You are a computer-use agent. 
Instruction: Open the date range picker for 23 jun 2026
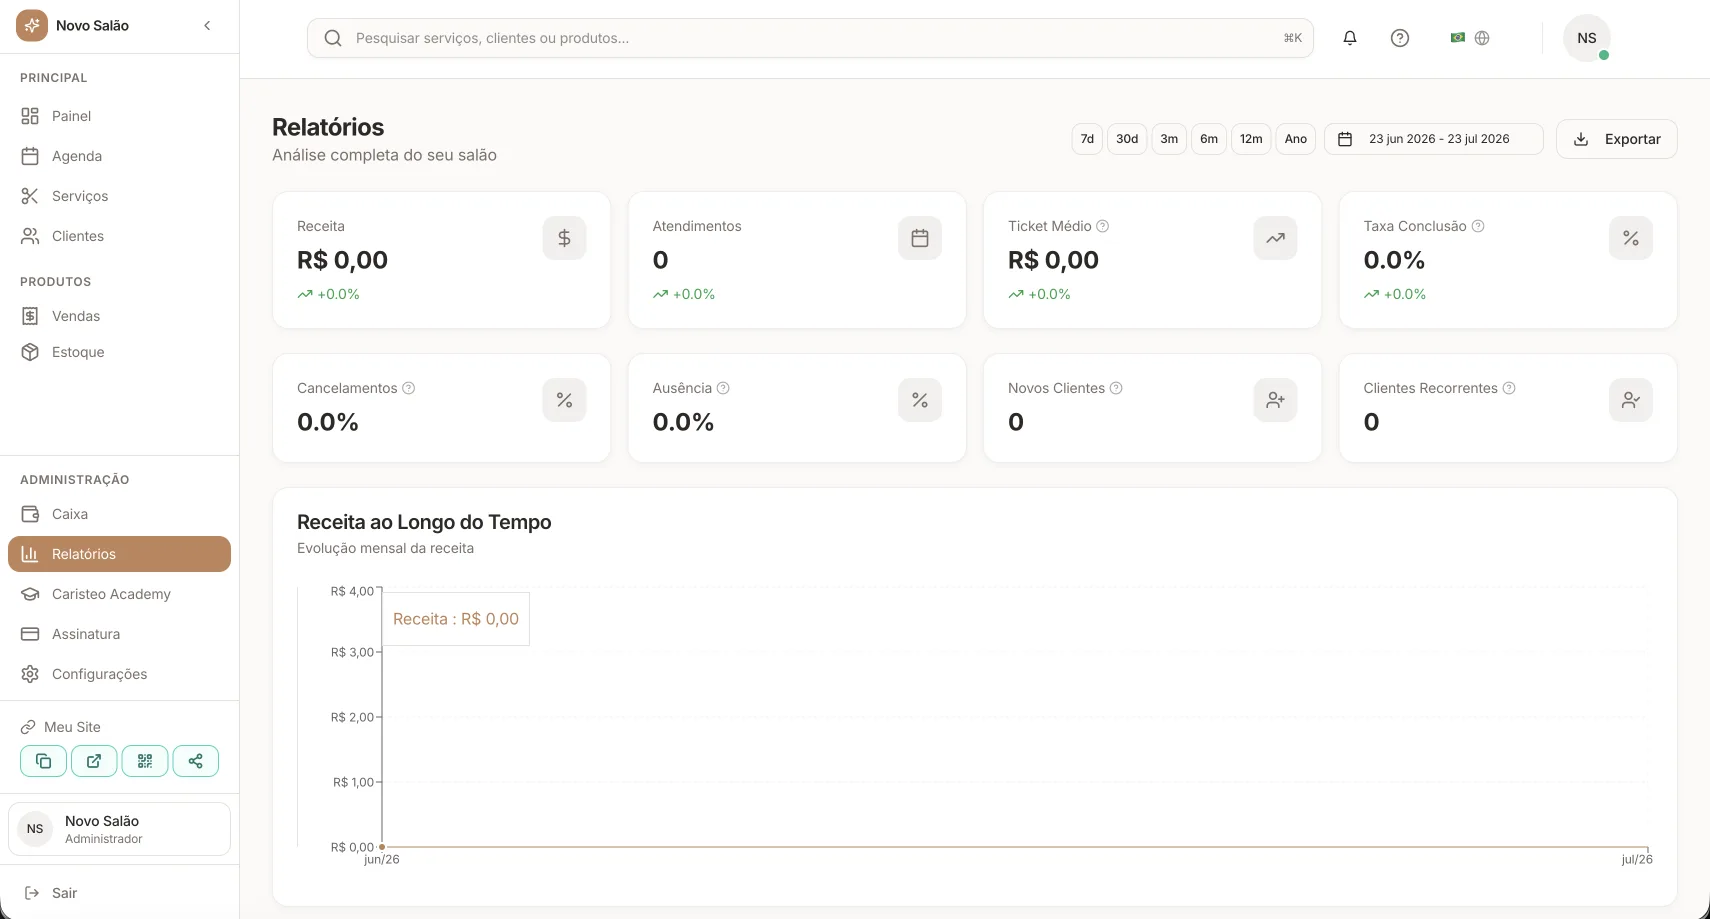(x=1434, y=139)
